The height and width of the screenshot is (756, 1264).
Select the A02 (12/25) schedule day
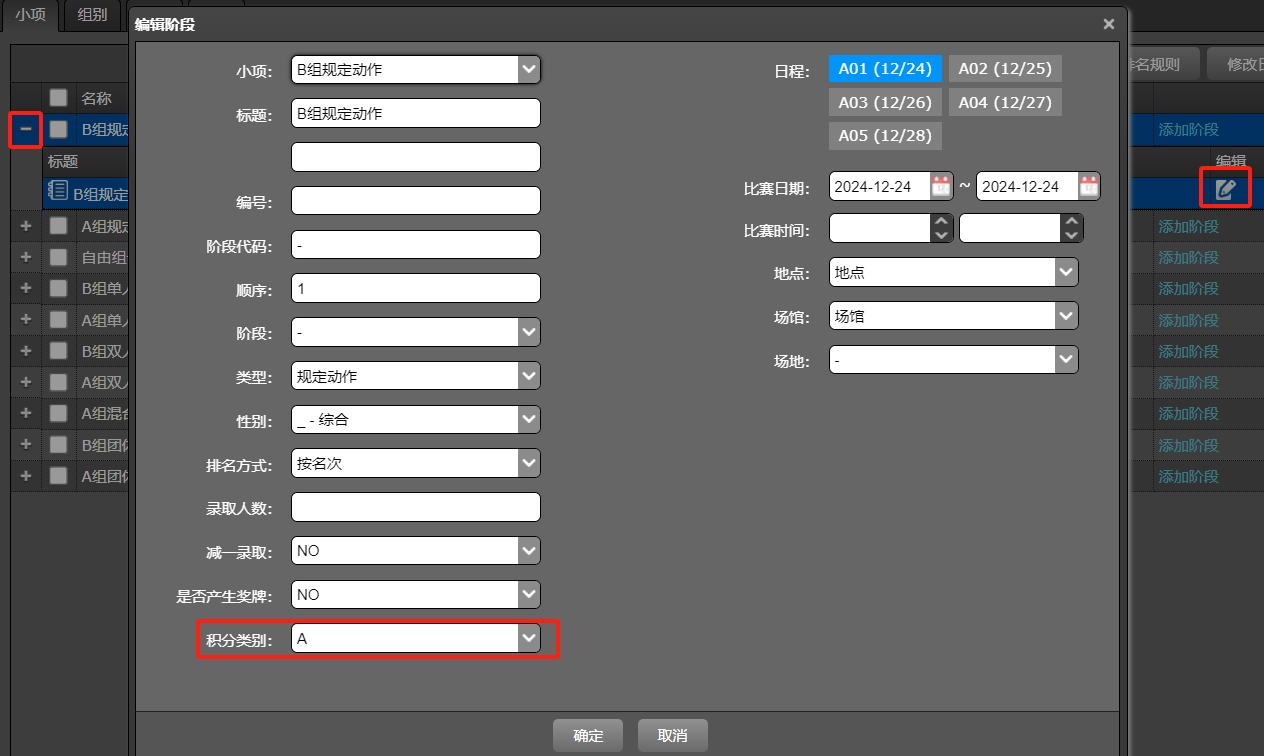(1005, 69)
